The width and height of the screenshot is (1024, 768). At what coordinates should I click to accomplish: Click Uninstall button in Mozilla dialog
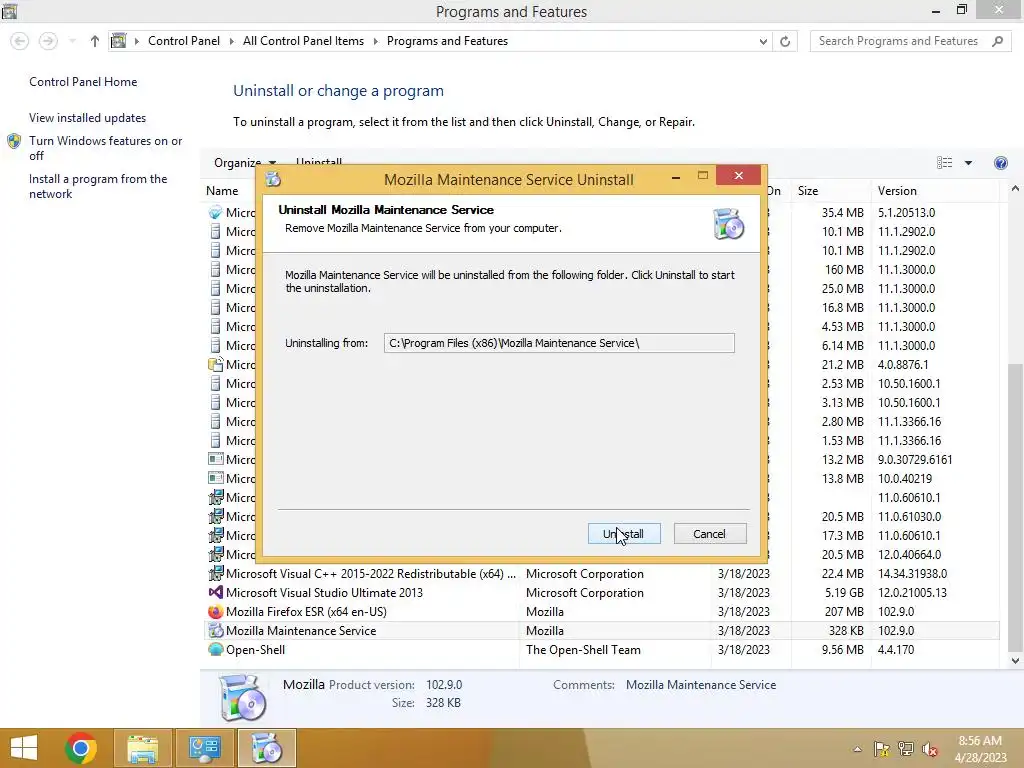point(624,534)
